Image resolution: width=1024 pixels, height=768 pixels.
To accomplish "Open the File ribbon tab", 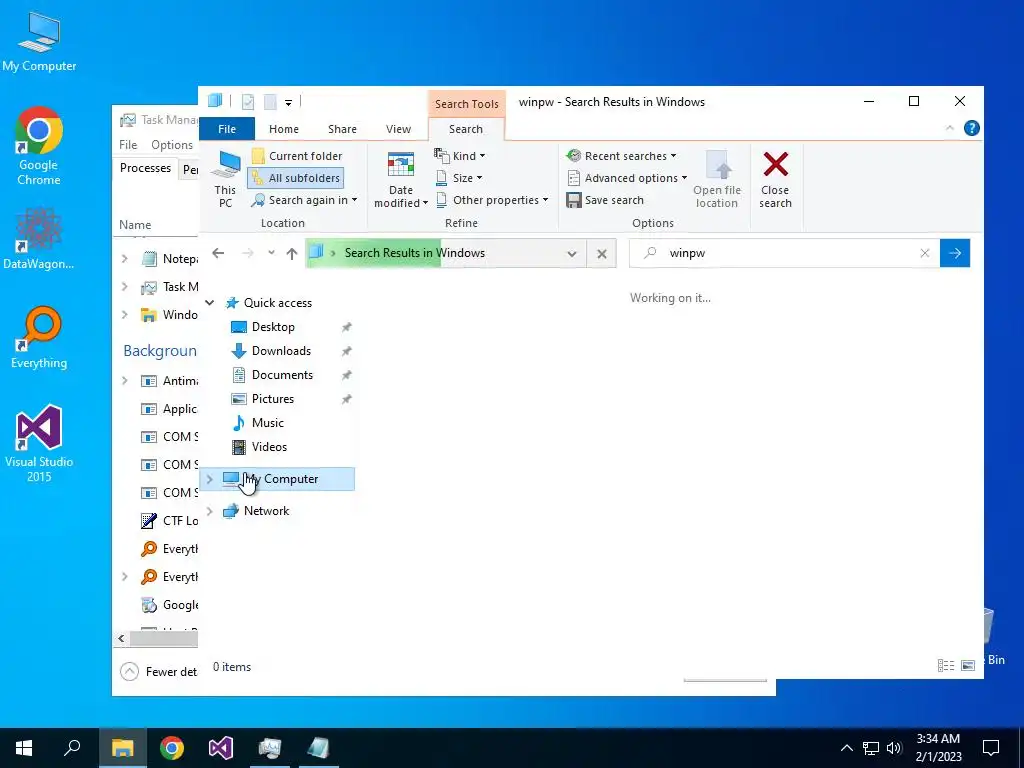I will (x=227, y=129).
